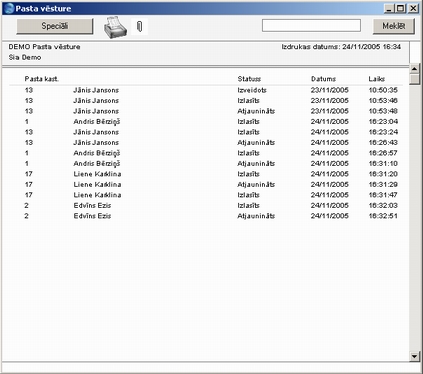Open the Speciāli button
423x374 pixels.
(55, 26)
